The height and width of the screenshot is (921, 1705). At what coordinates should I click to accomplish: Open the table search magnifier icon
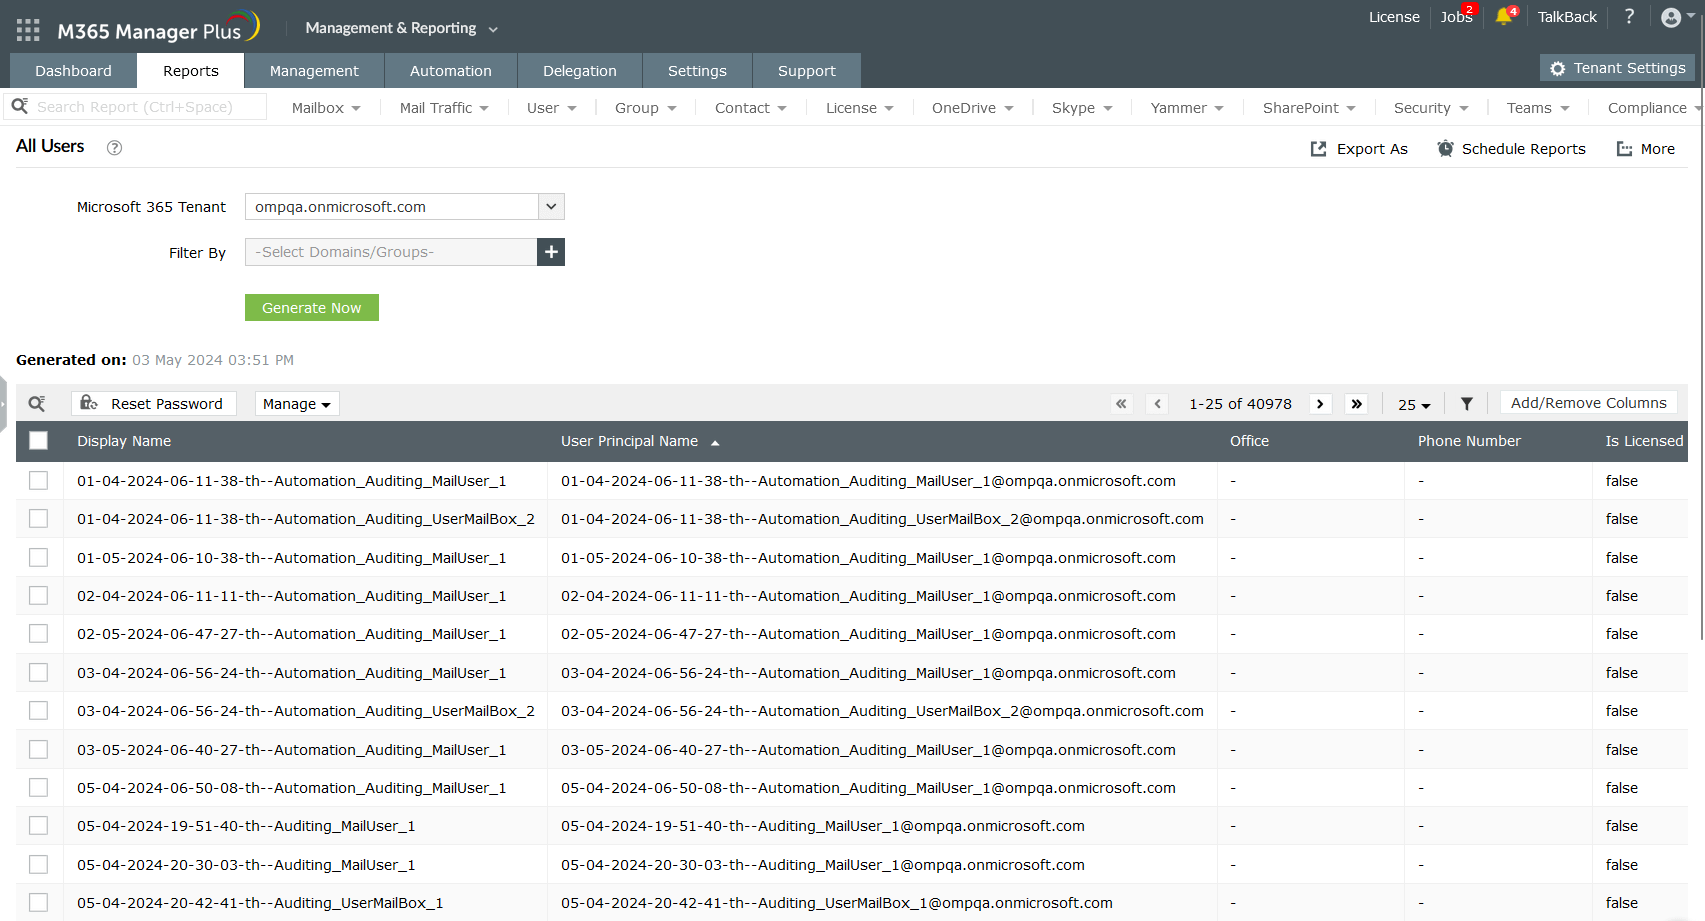pyautogui.click(x=37, y=404)
